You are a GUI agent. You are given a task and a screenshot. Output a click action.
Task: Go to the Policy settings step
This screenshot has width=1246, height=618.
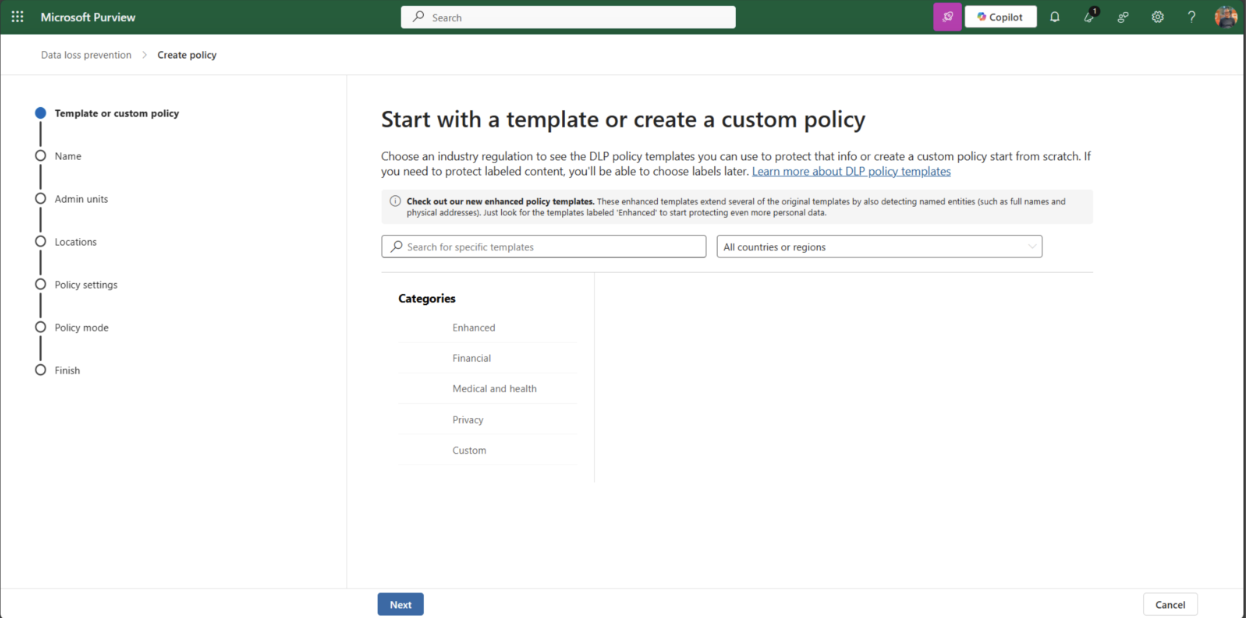coord(76,285)
